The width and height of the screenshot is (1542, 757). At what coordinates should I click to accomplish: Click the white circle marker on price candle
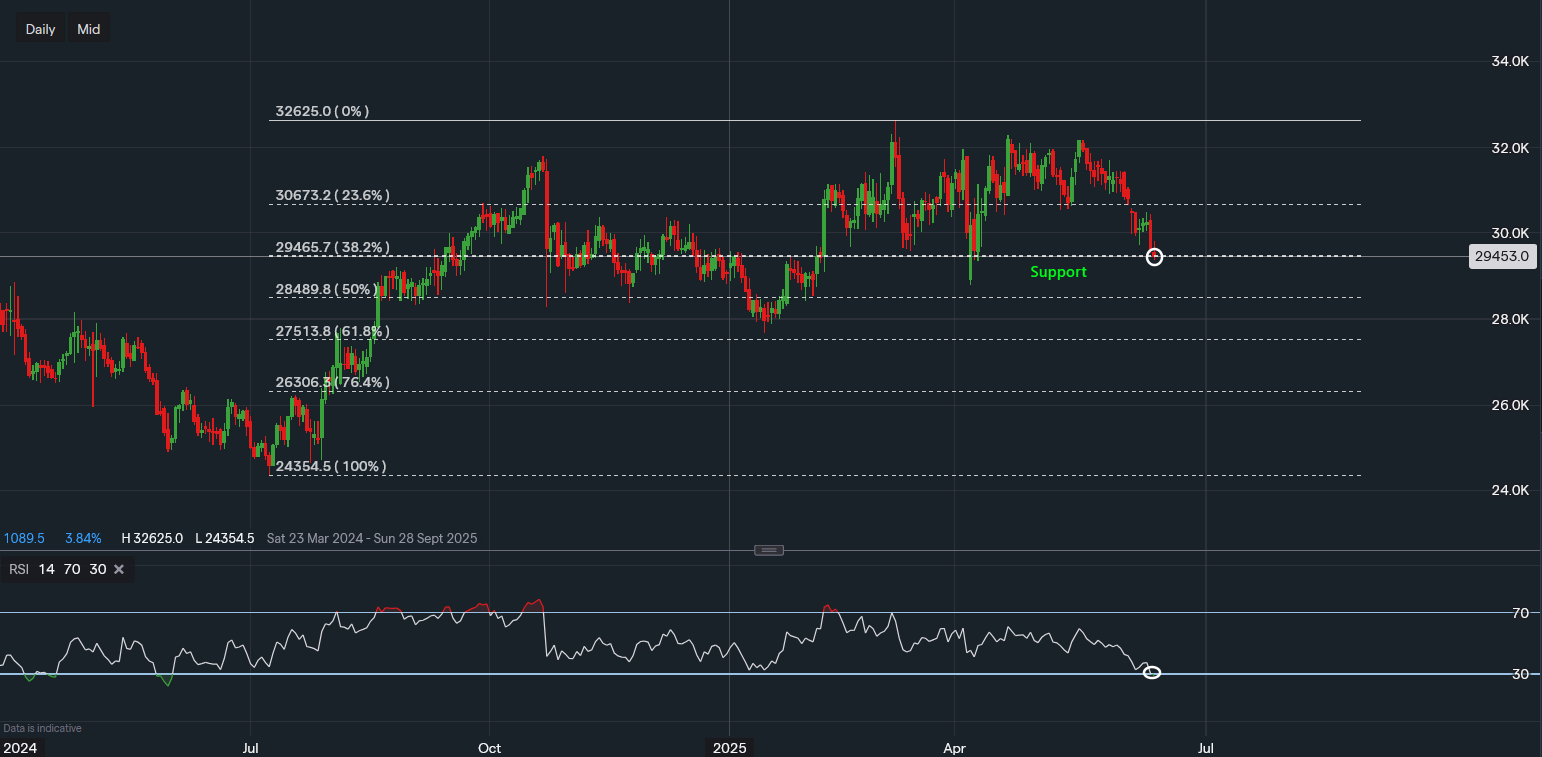1154,257
